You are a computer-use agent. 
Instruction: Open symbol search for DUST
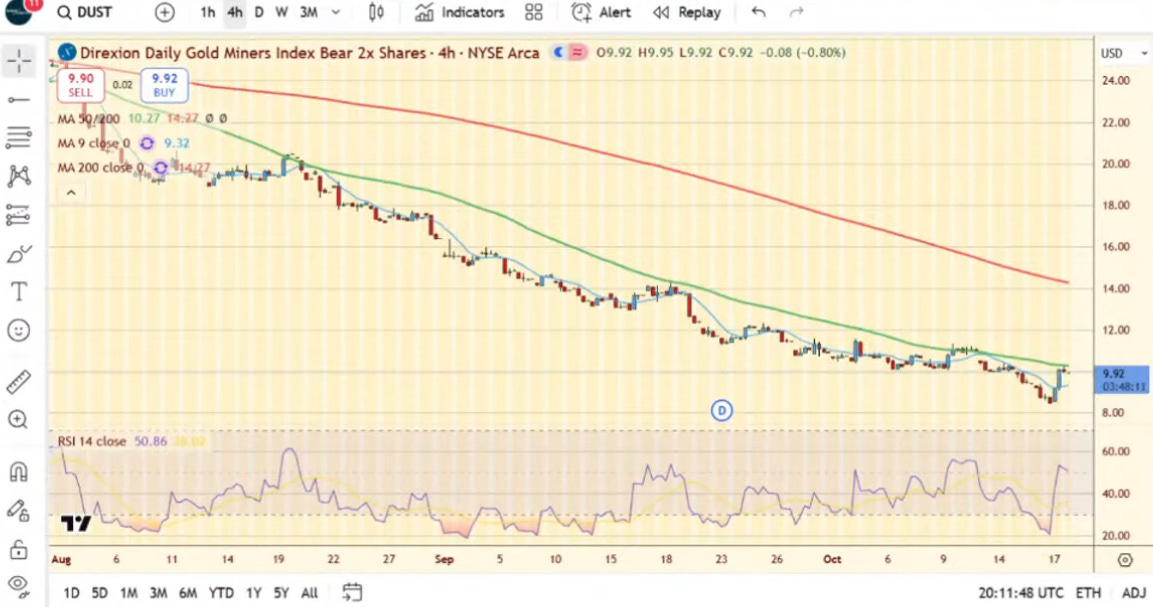coord(85,13)
